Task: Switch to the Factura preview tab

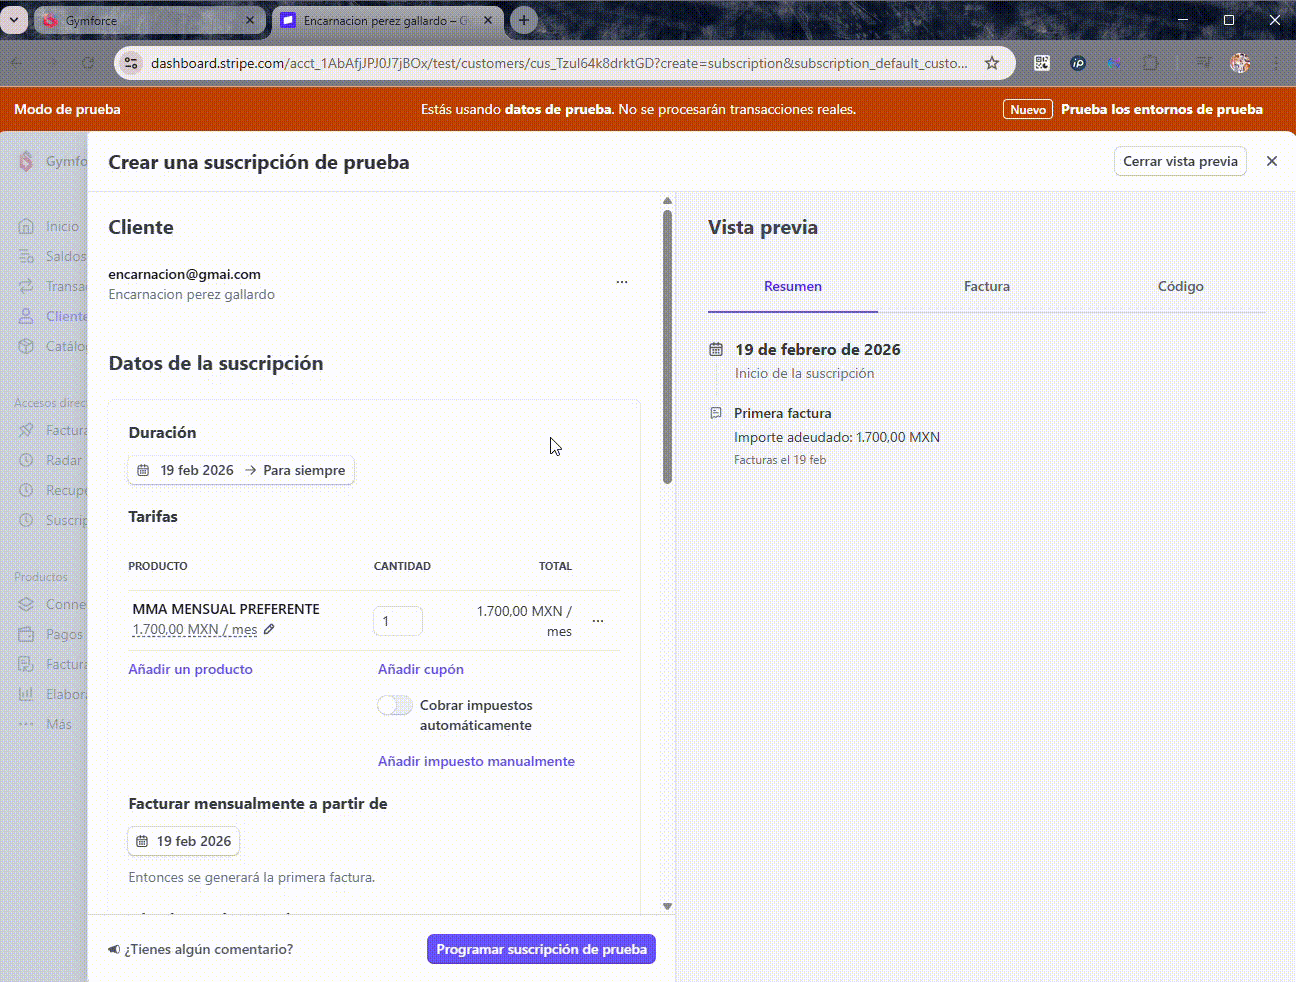Action: coord(986,286)
